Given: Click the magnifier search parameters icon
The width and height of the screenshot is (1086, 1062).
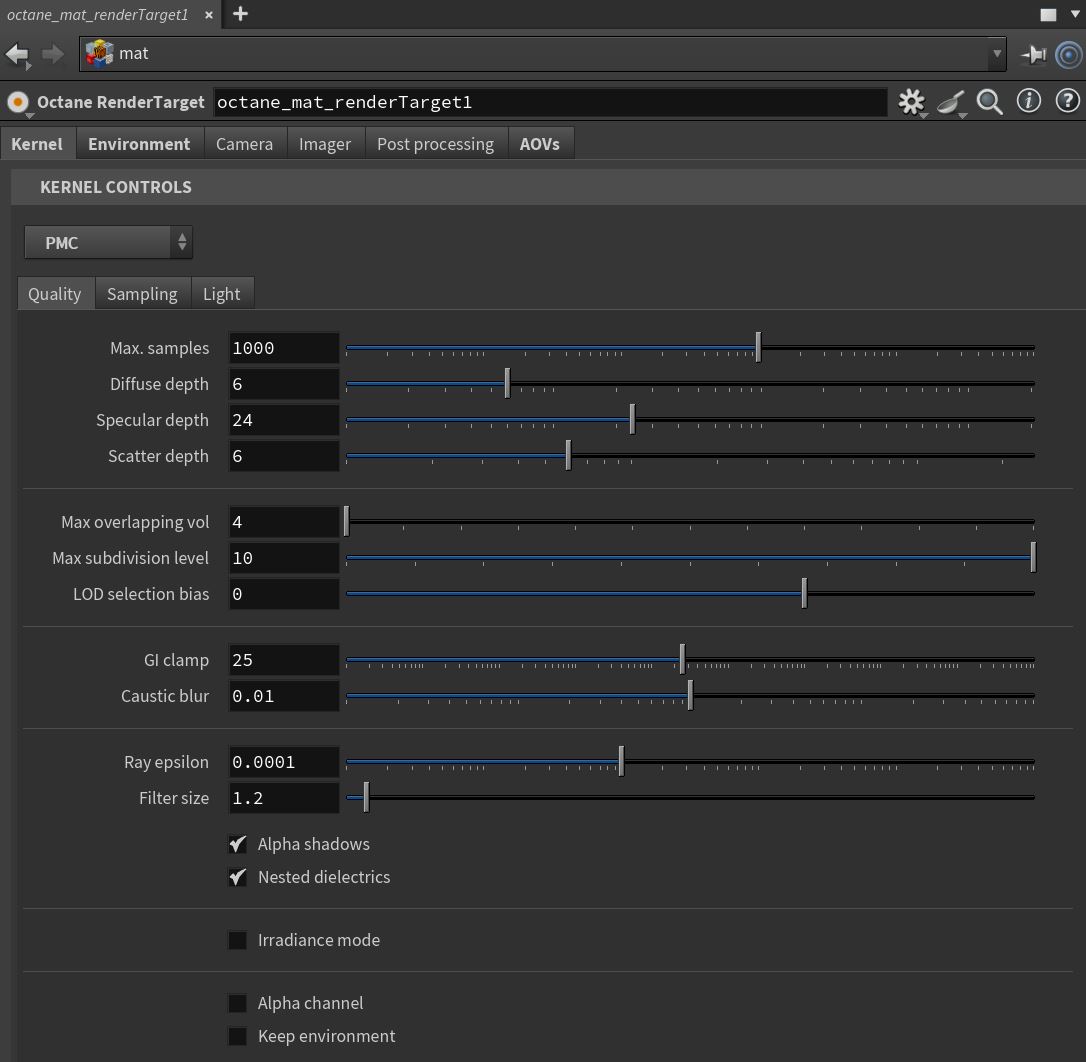Looking at the screenshot, I should pyautogui.click(x=990, y=102).
